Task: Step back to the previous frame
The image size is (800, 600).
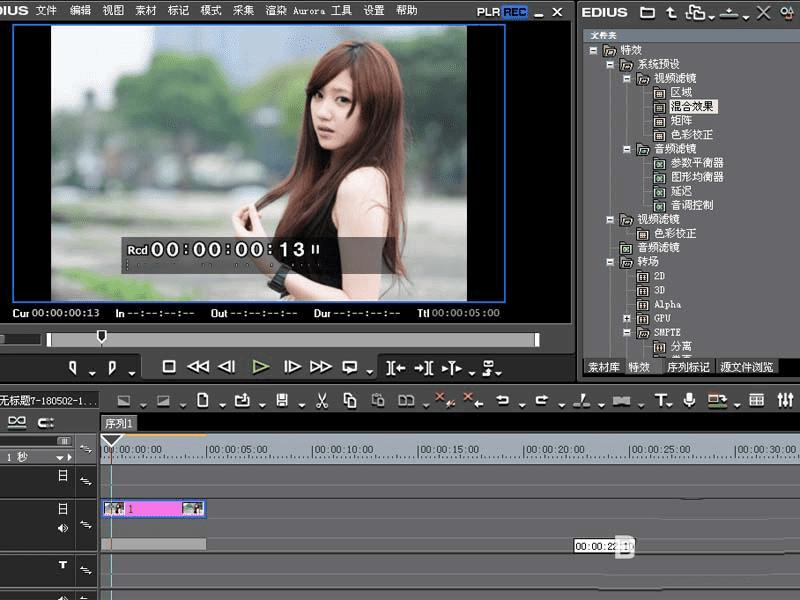Action: (x=227, y=367)
